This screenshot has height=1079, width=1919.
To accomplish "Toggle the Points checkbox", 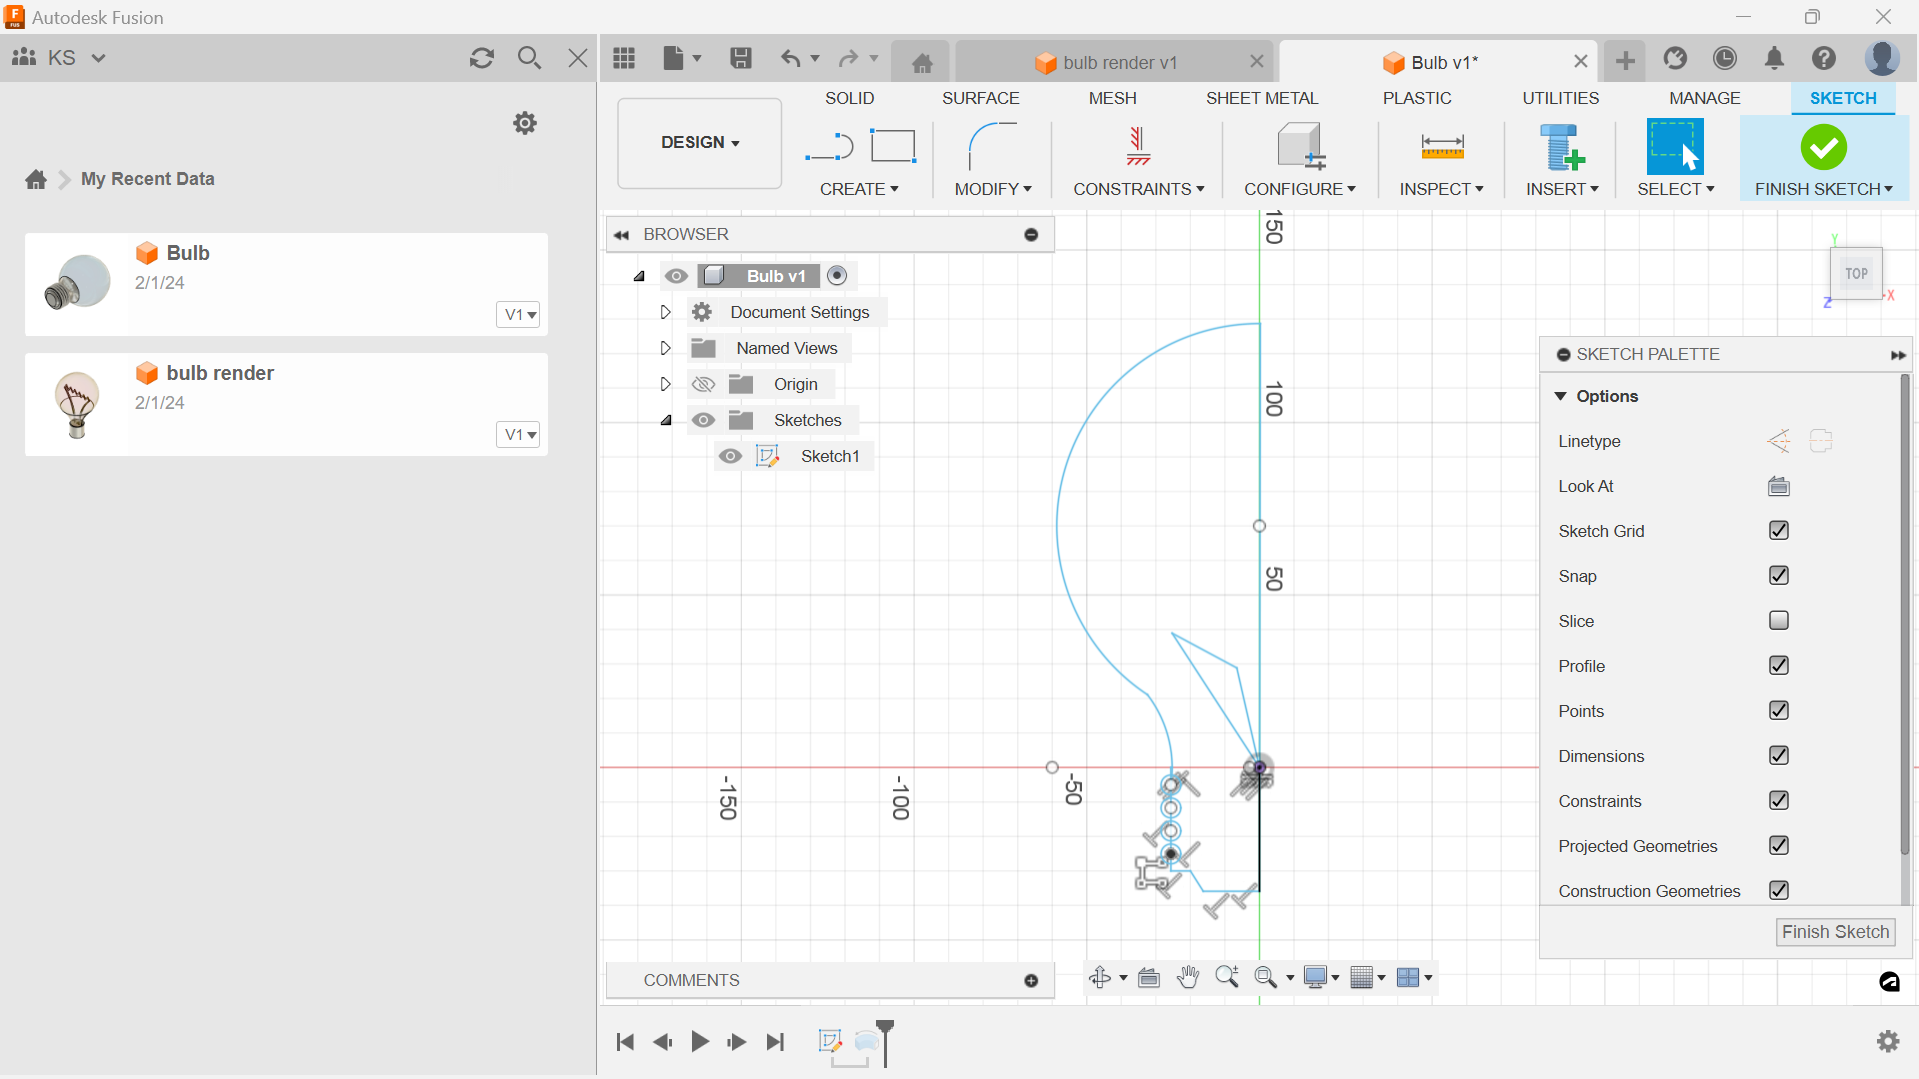I will coord(1779,711).
